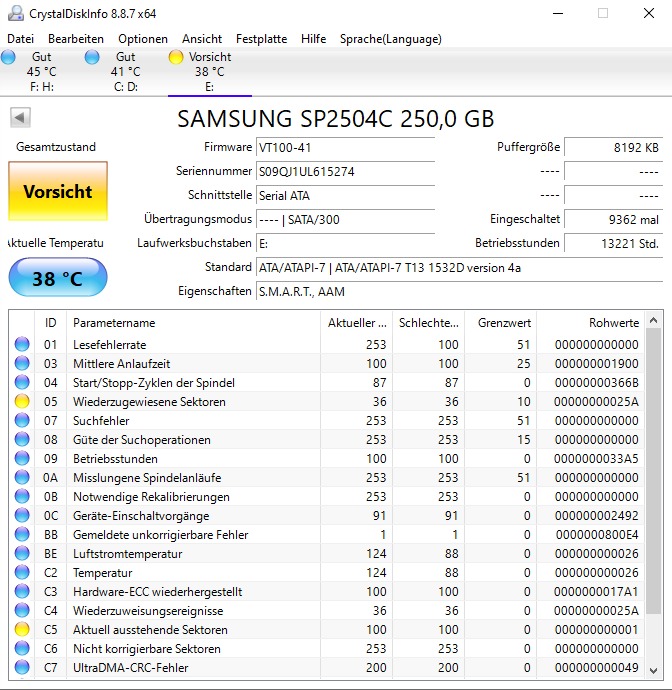Click the Rohwerte column header
This screenshot has width=672, height=690.
(591, 323)
